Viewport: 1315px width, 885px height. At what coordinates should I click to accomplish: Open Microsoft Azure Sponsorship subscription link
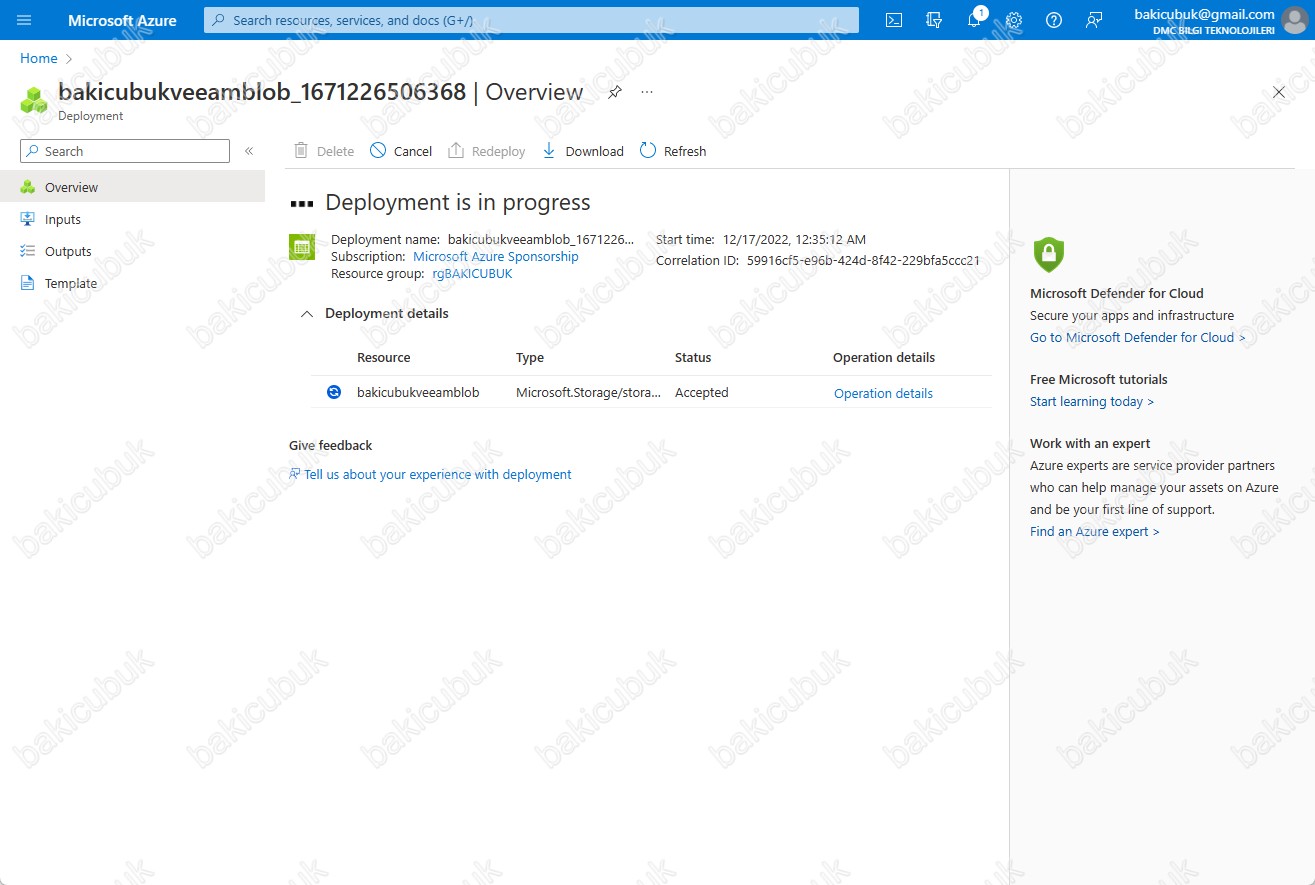[x=496, y=256]
